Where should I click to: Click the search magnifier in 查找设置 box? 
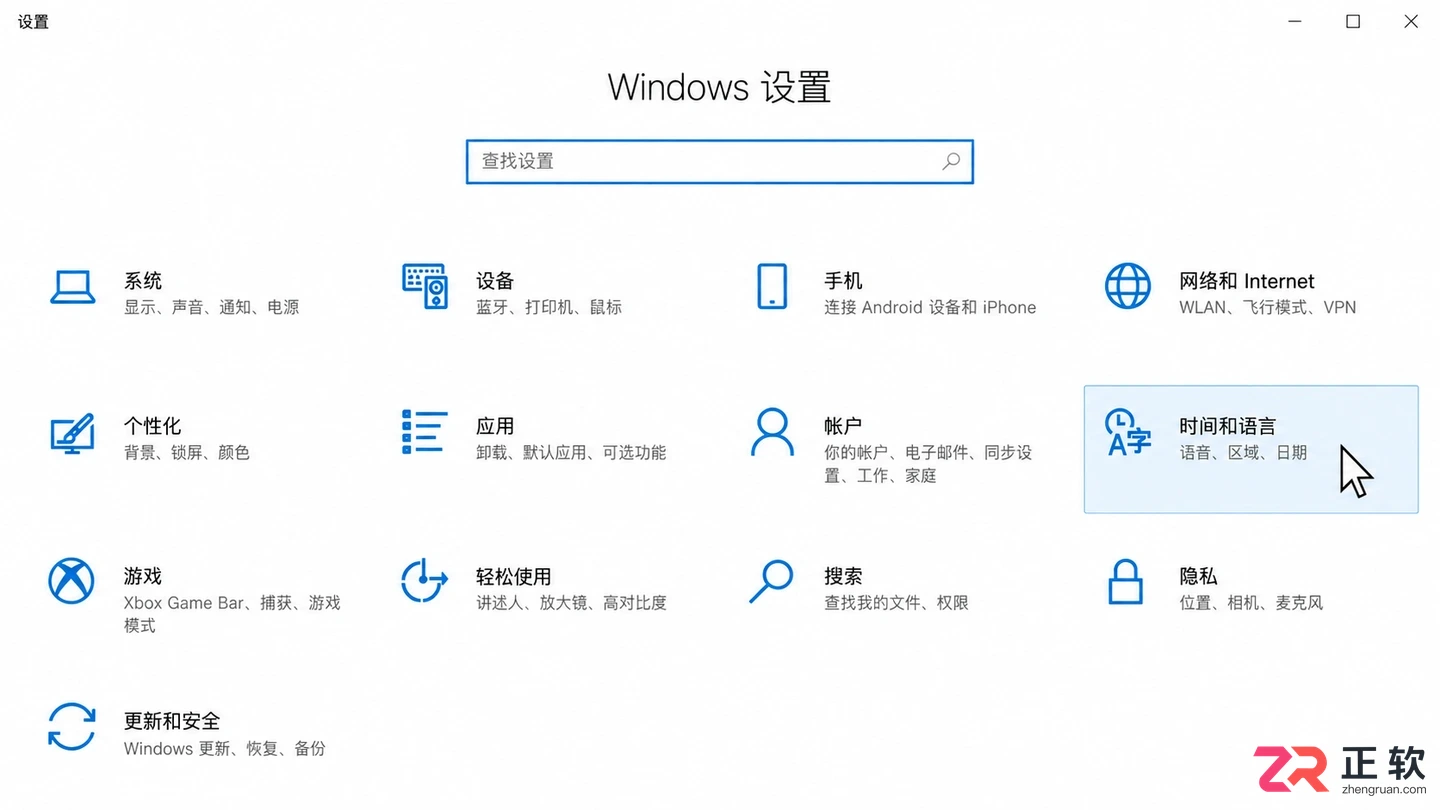951,161
